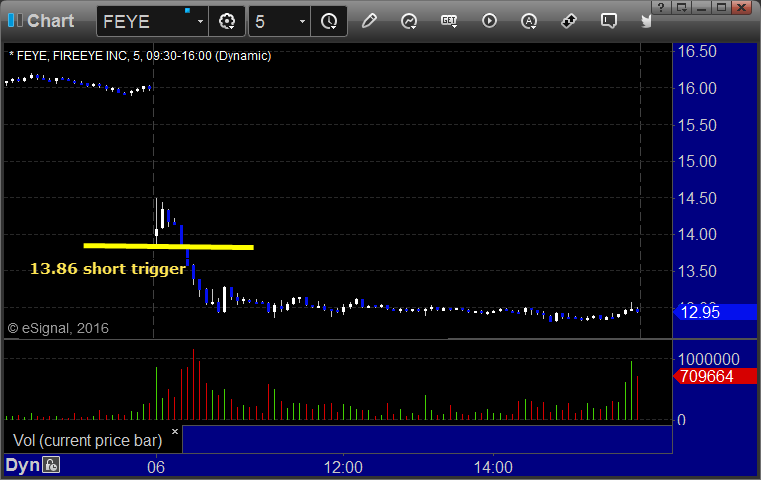The height and width of the screenshot is (480, 761).
Task: Click the tallest red volume bar
Action: coord(193,384)
